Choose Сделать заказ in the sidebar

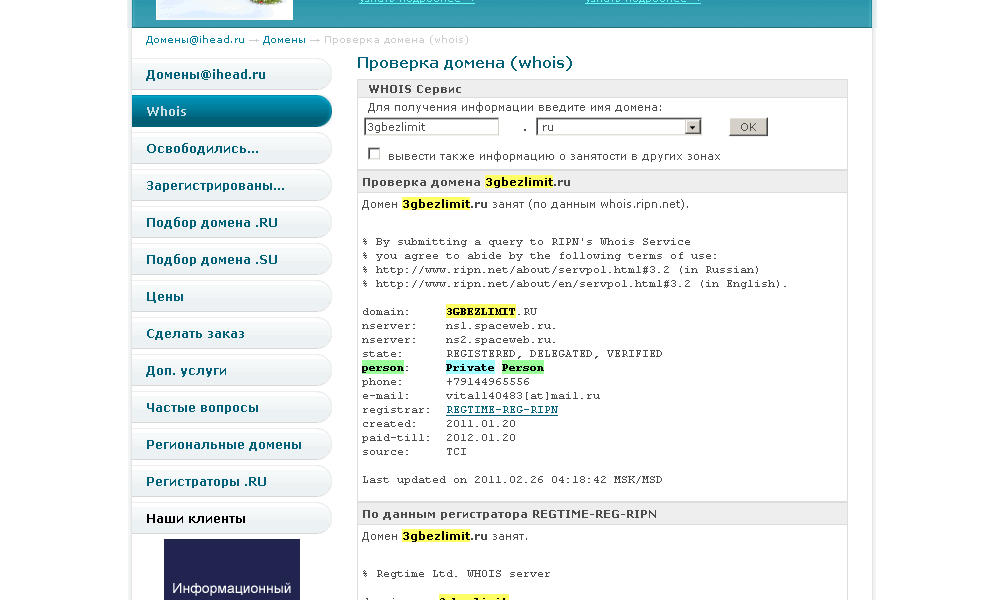click(x=231, y=334)
